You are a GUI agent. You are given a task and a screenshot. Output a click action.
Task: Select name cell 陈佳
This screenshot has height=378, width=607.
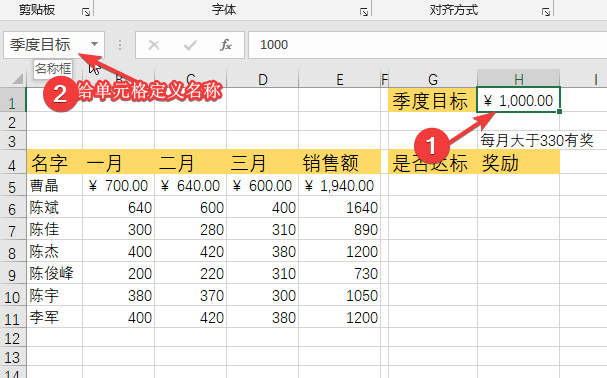(55, 229)
